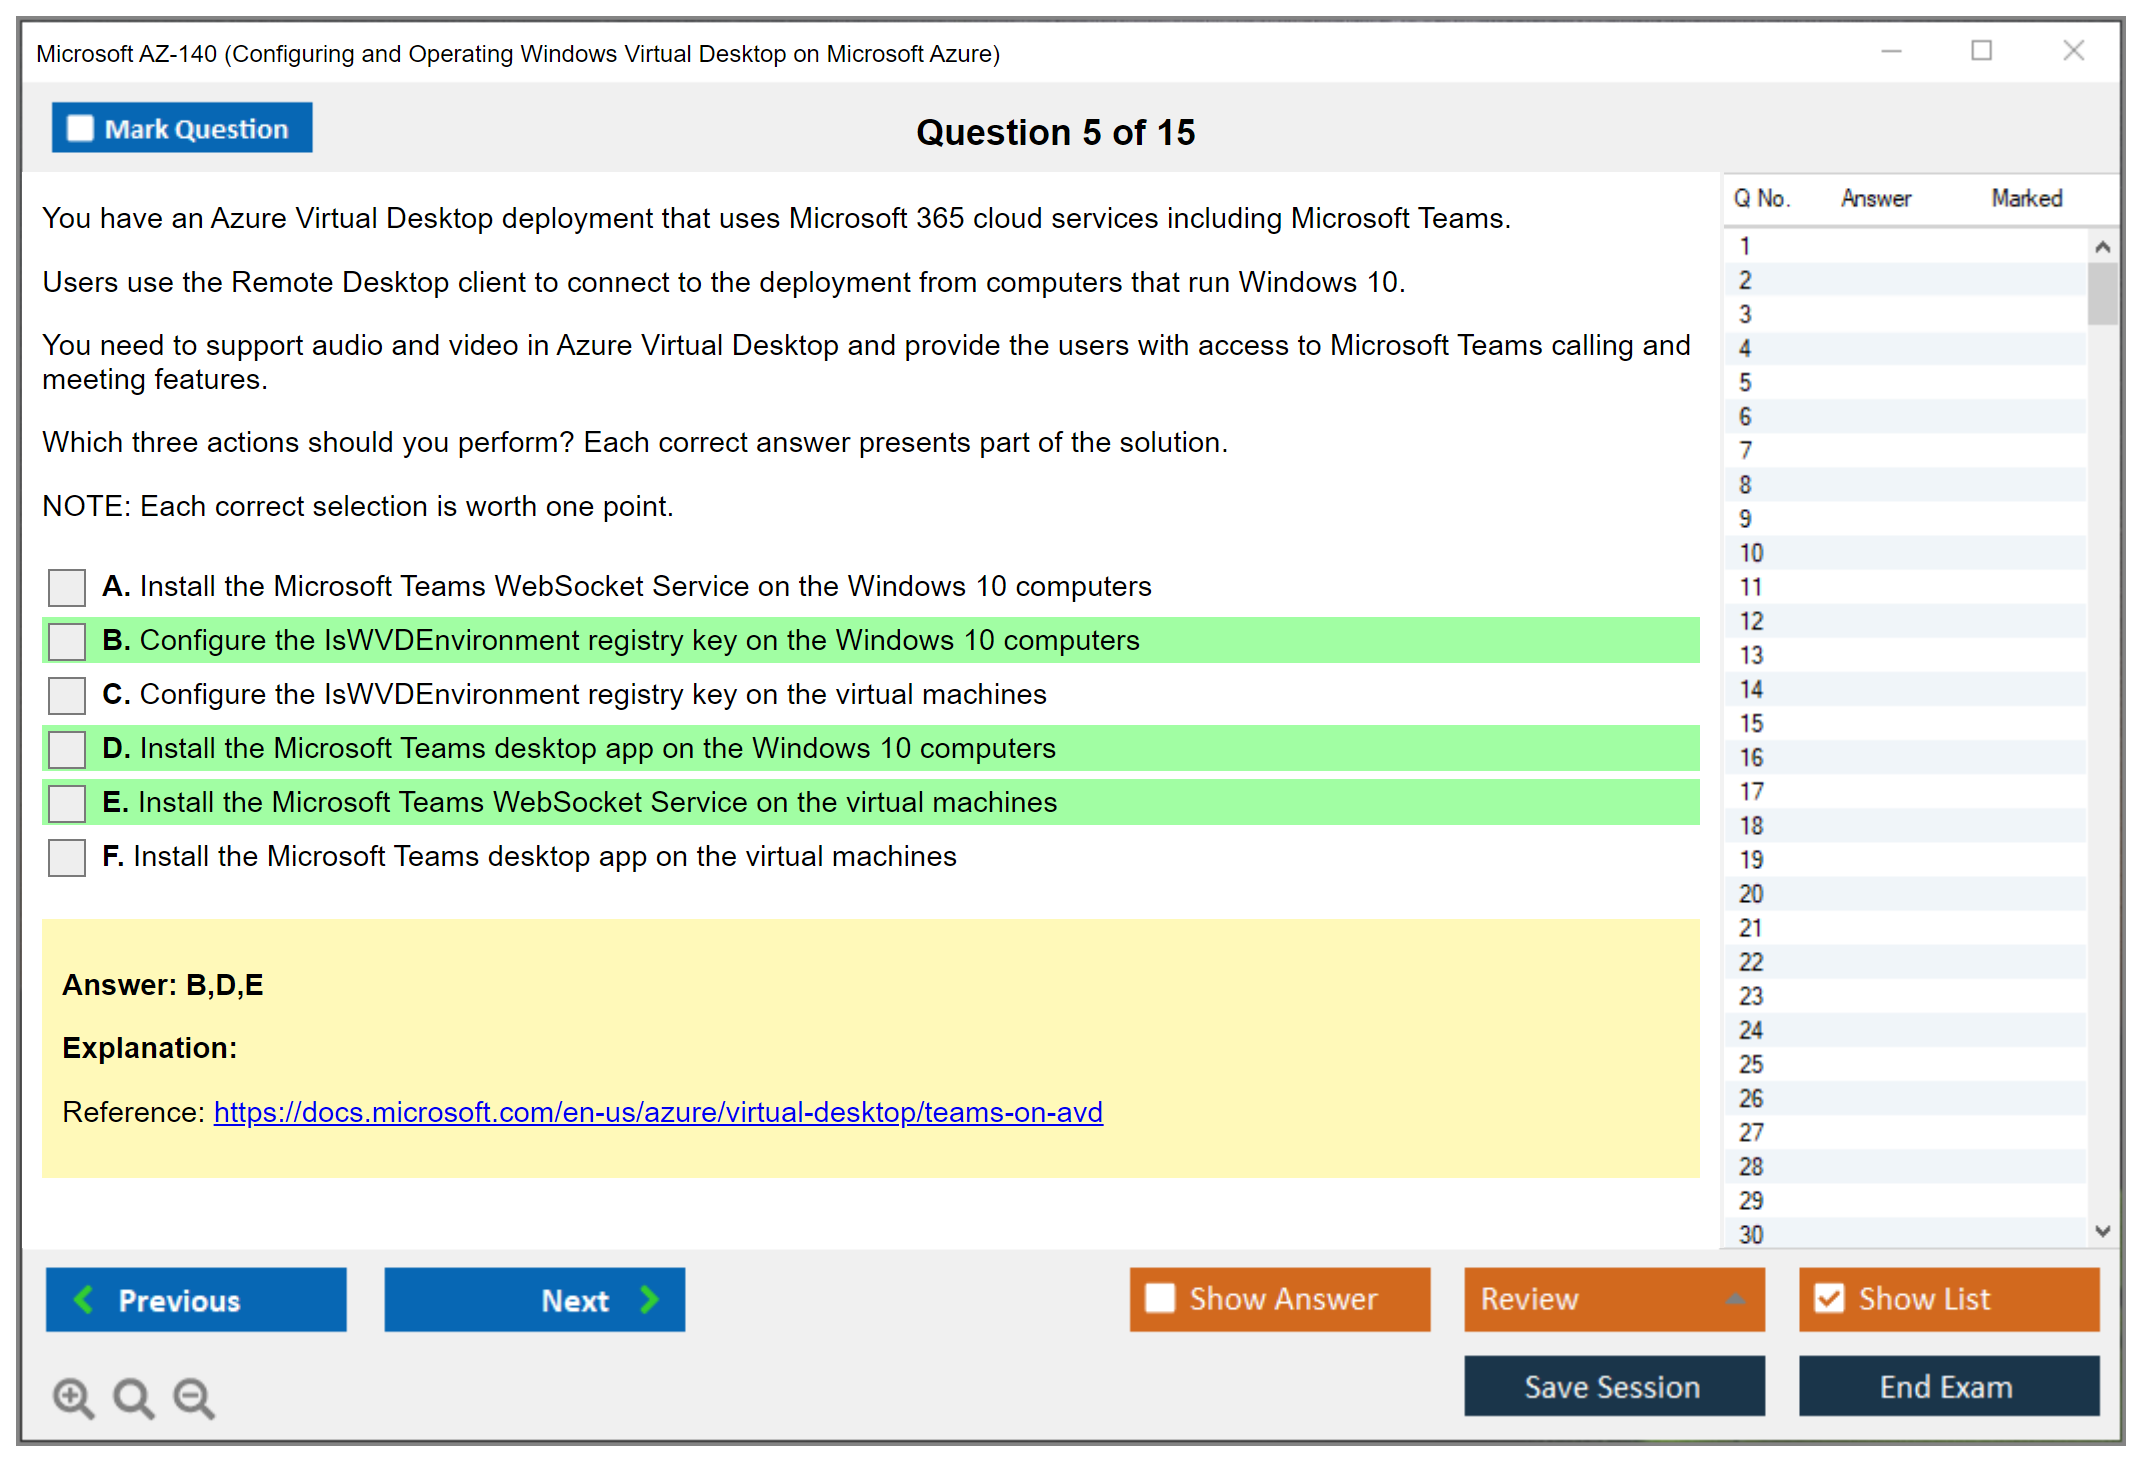Click the green right arrow on Next
Screen dimensions: 2150x1470
pyautogui.click(x=649, y=1299)
